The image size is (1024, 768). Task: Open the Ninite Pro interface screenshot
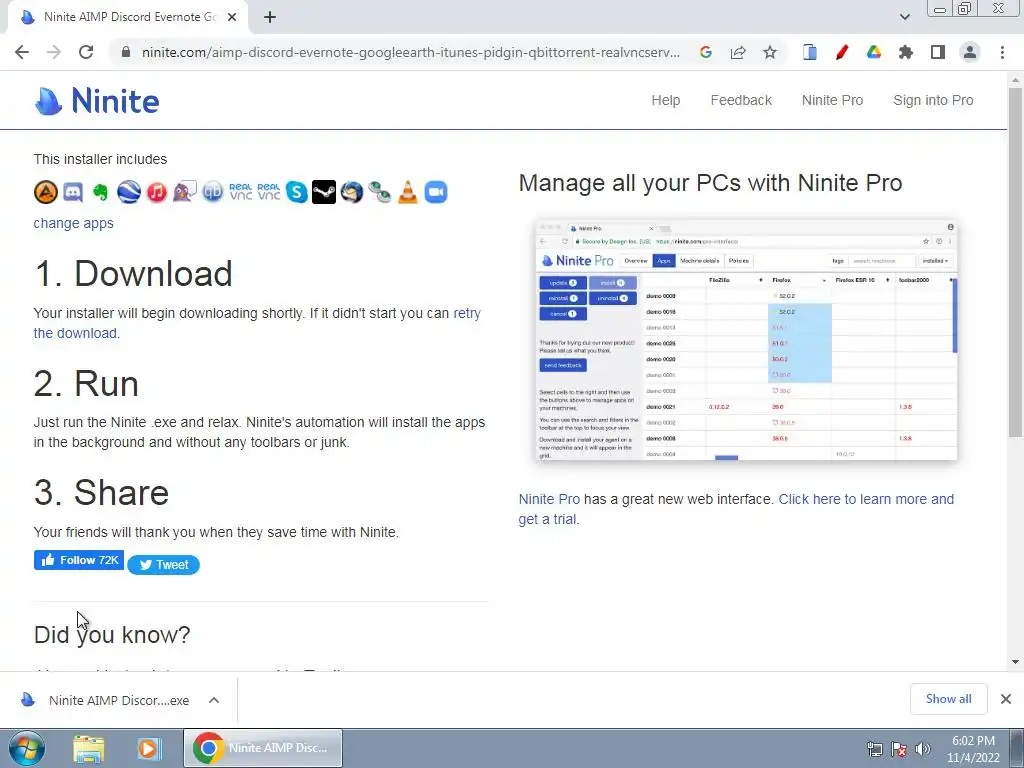[x=746, y=340]
